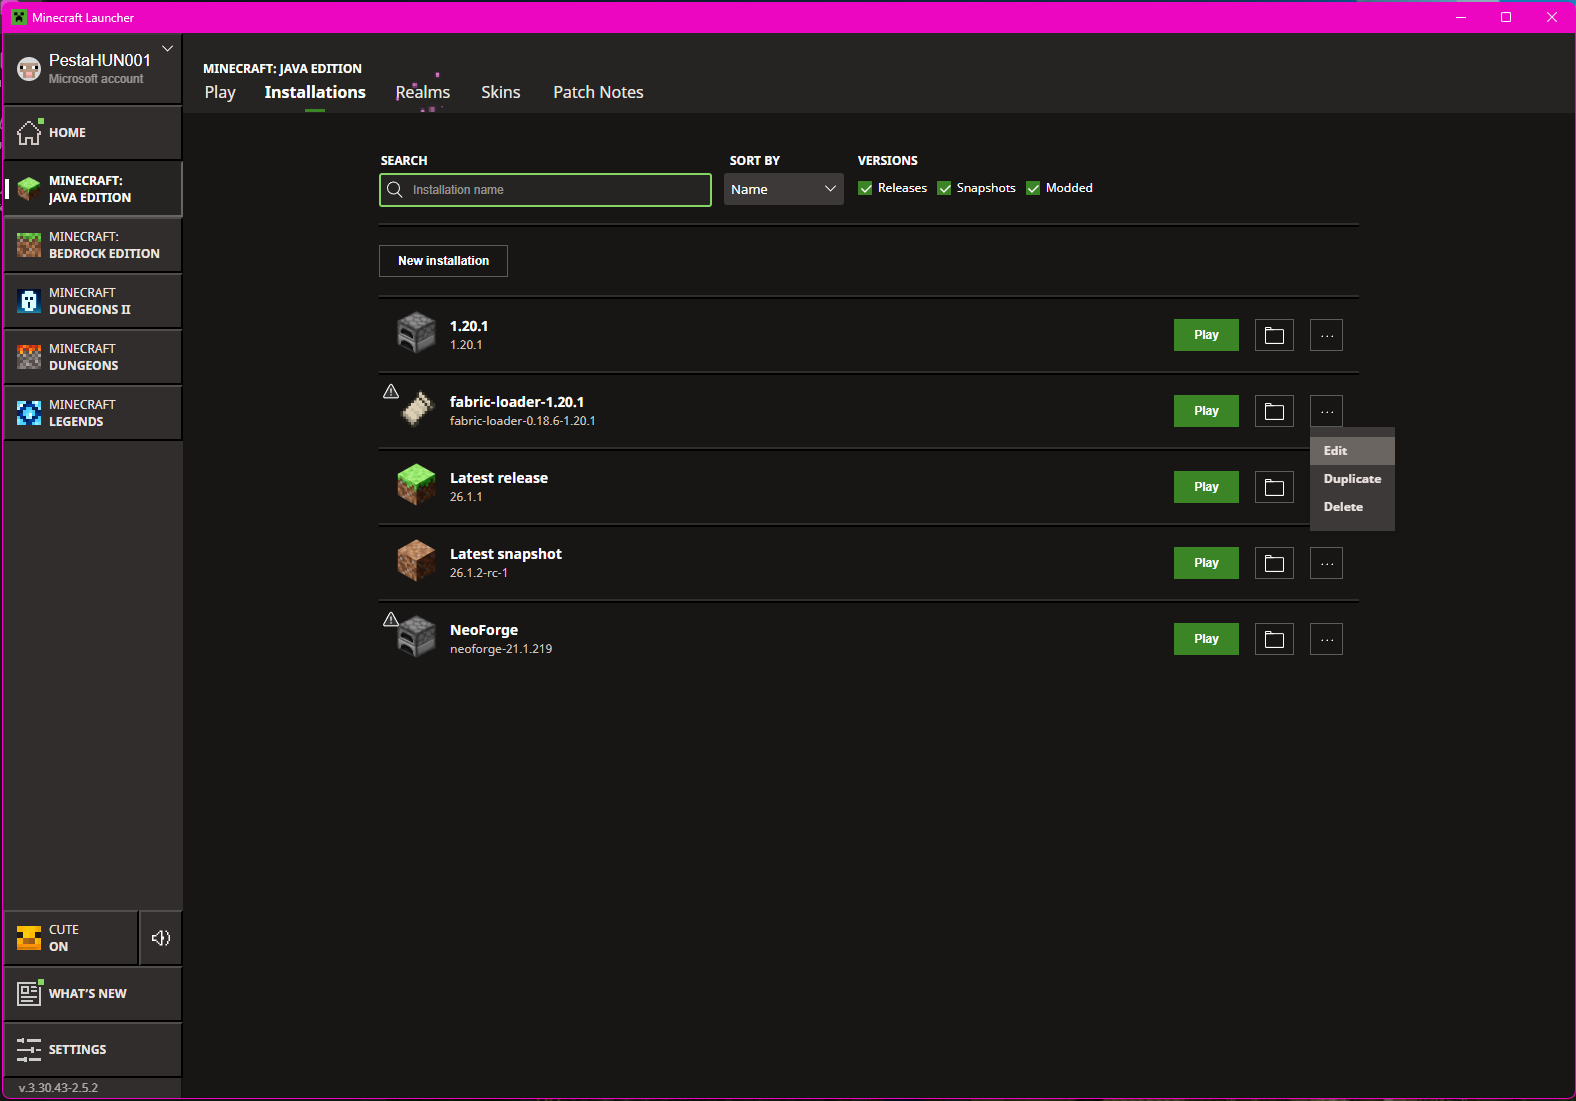Play the Latest release installation
This screenshot has width=1576, height=1101.
(x=1206, y=487)
